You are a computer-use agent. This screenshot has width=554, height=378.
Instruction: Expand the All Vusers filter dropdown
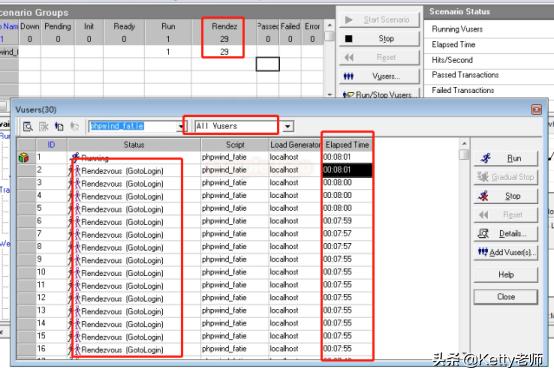[x=288, y=126]
